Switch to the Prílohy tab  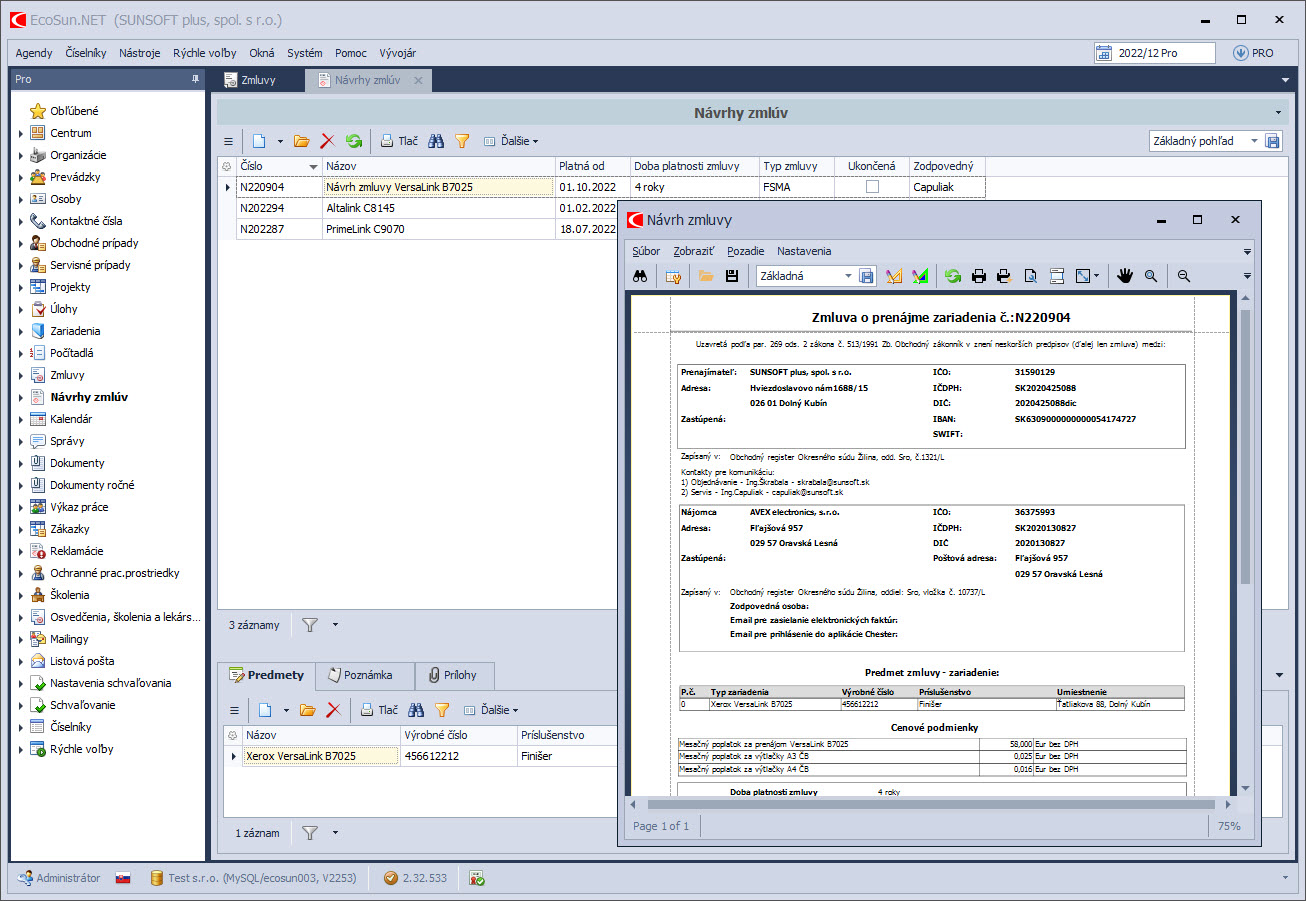click(x=453, y=676)
